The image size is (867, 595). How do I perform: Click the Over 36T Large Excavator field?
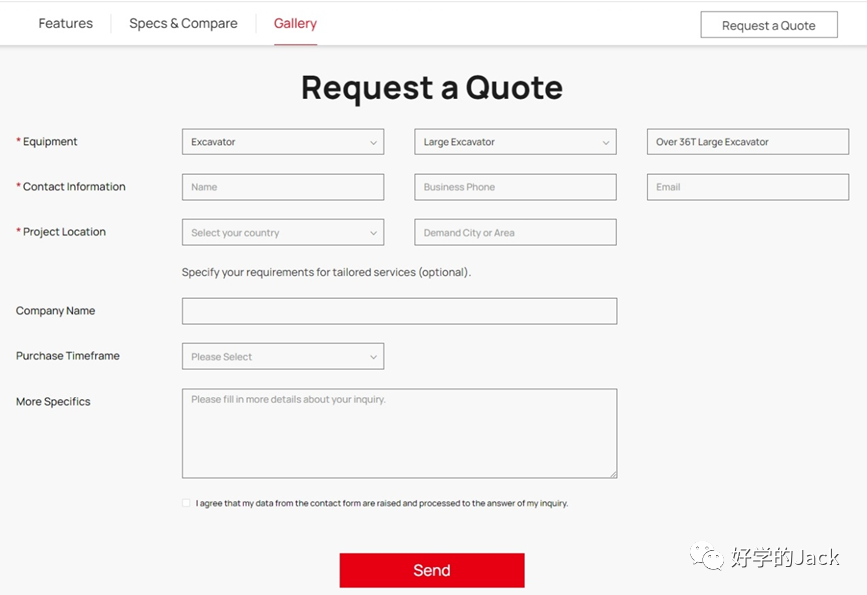point(748,142)
